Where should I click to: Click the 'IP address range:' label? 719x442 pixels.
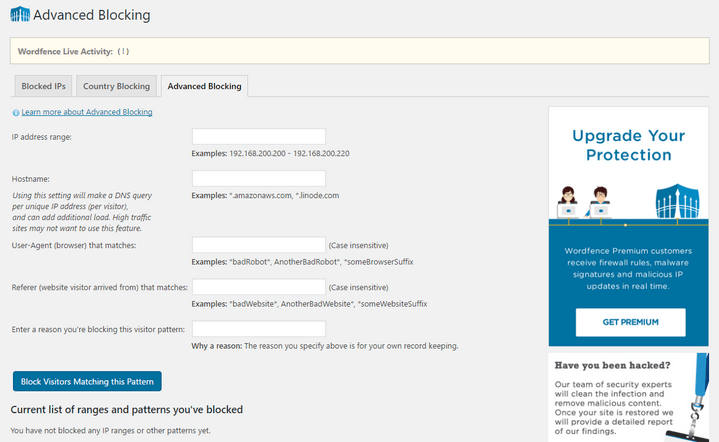tap(41, 137)
